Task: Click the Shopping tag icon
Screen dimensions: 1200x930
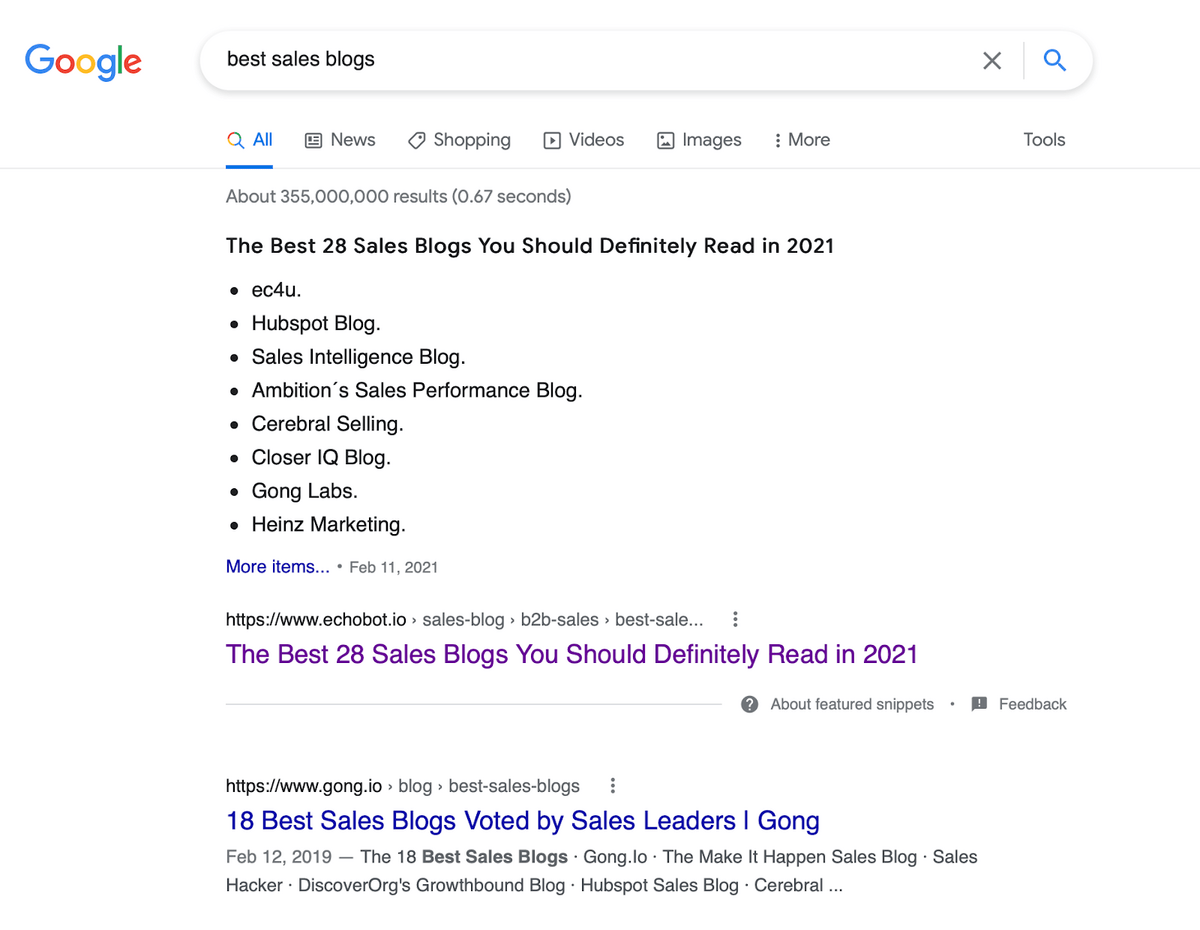Action: (417, 141)
